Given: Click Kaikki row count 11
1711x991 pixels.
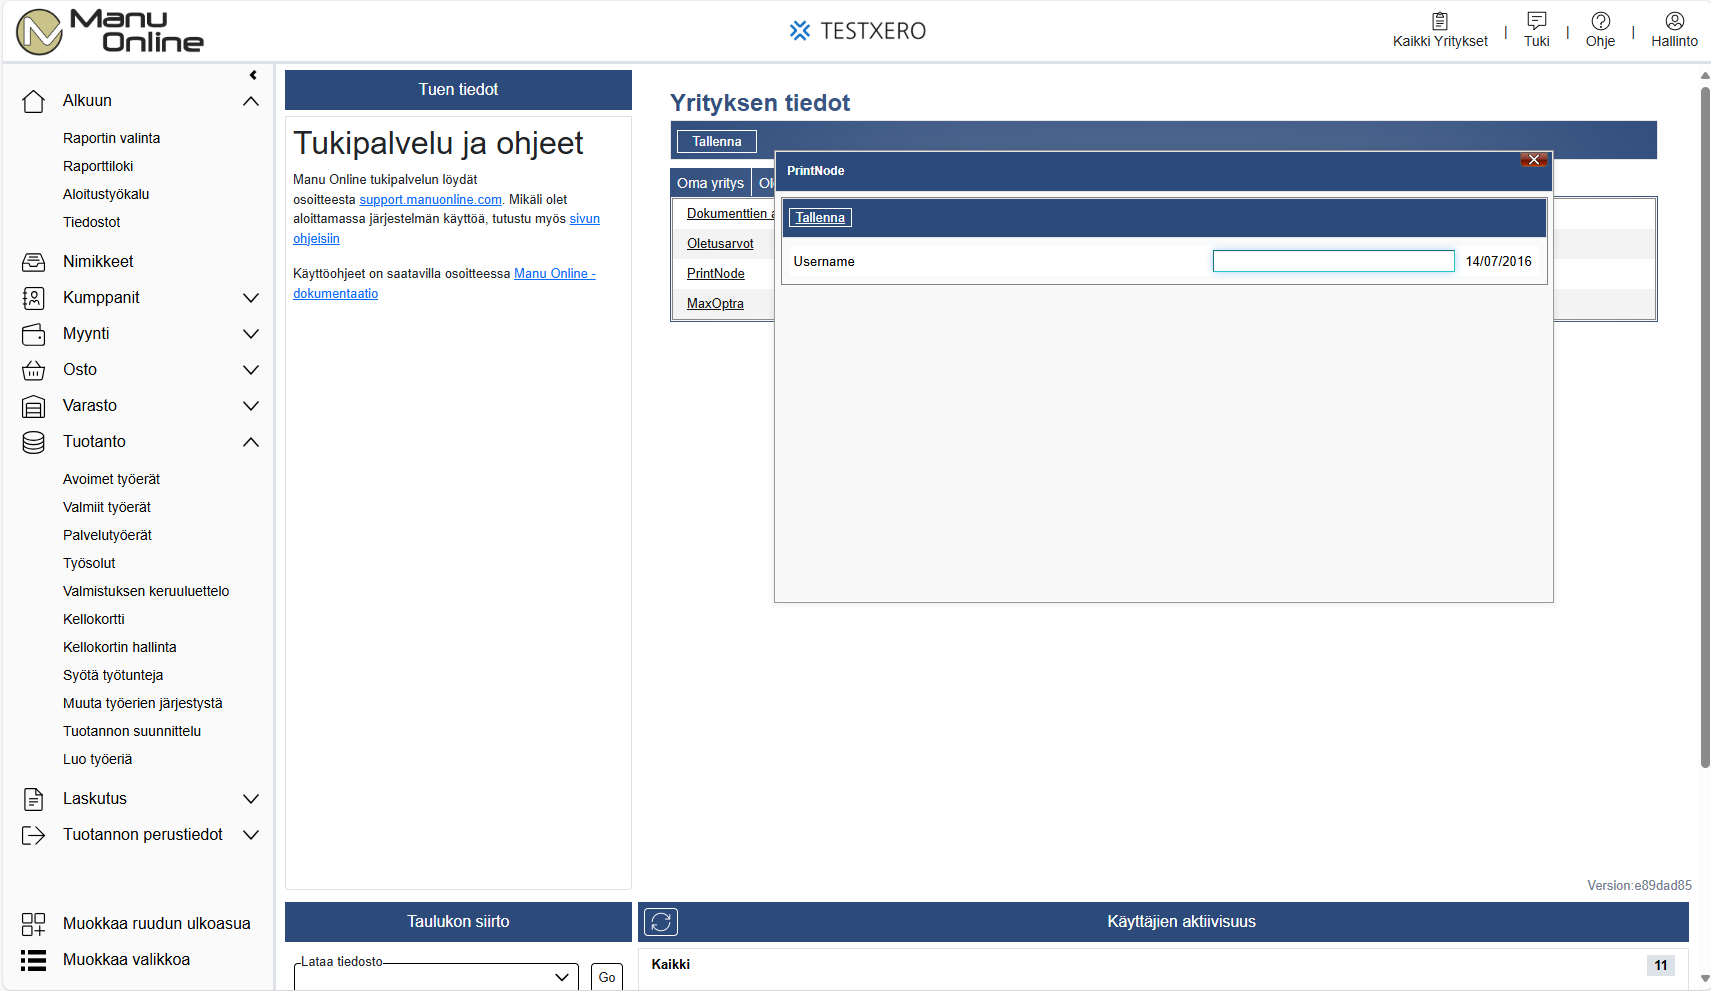Looking at the screenshot, I should [1661, 965].
